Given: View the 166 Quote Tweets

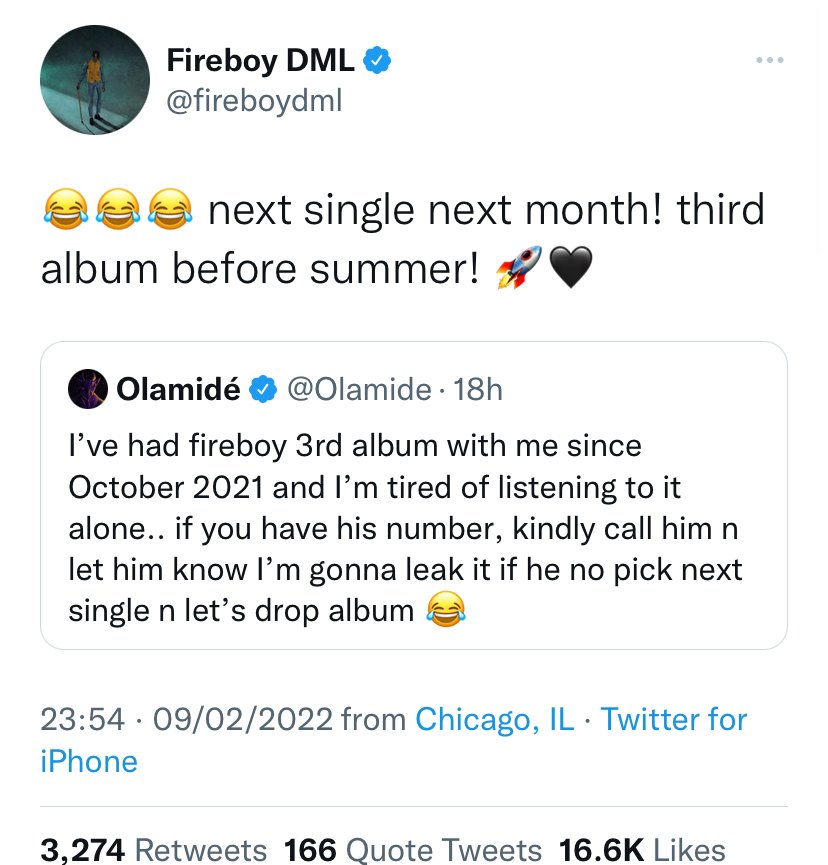Looking at the screenshot, I should 413,850.
